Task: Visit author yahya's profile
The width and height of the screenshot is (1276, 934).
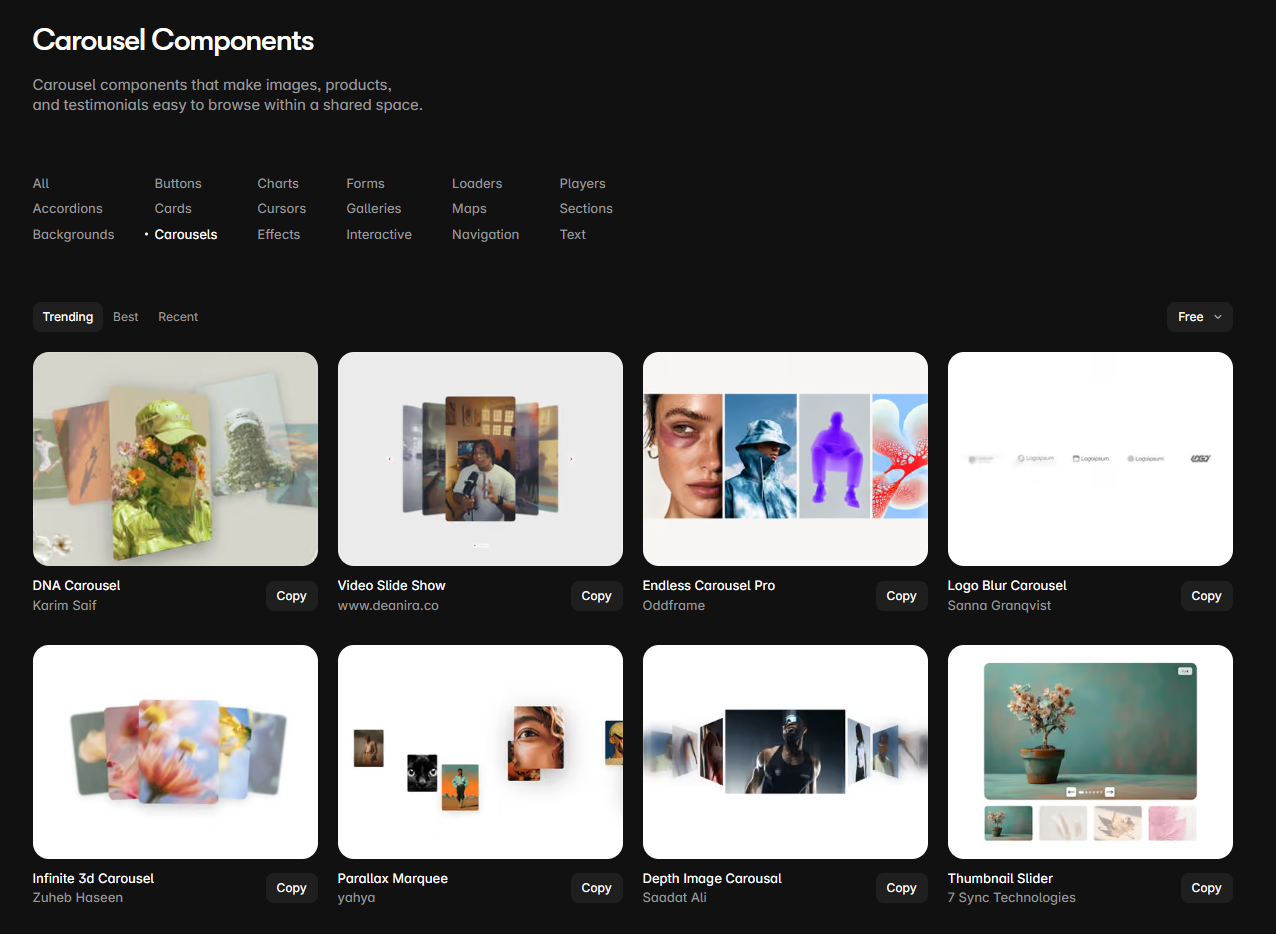Action: tap(356, 898)
